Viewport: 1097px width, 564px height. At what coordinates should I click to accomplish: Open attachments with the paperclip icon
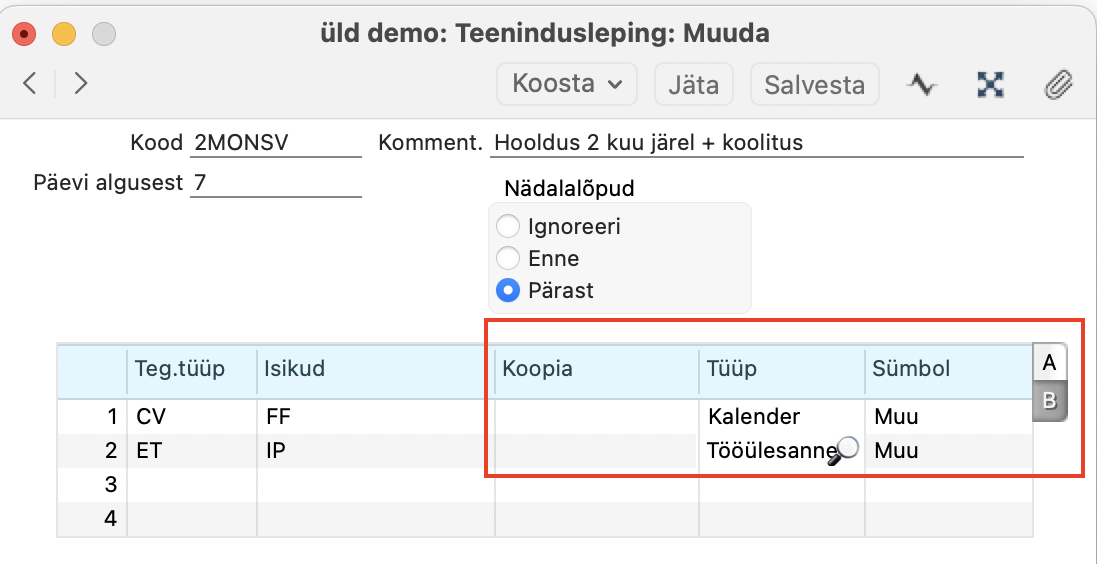1059,85
